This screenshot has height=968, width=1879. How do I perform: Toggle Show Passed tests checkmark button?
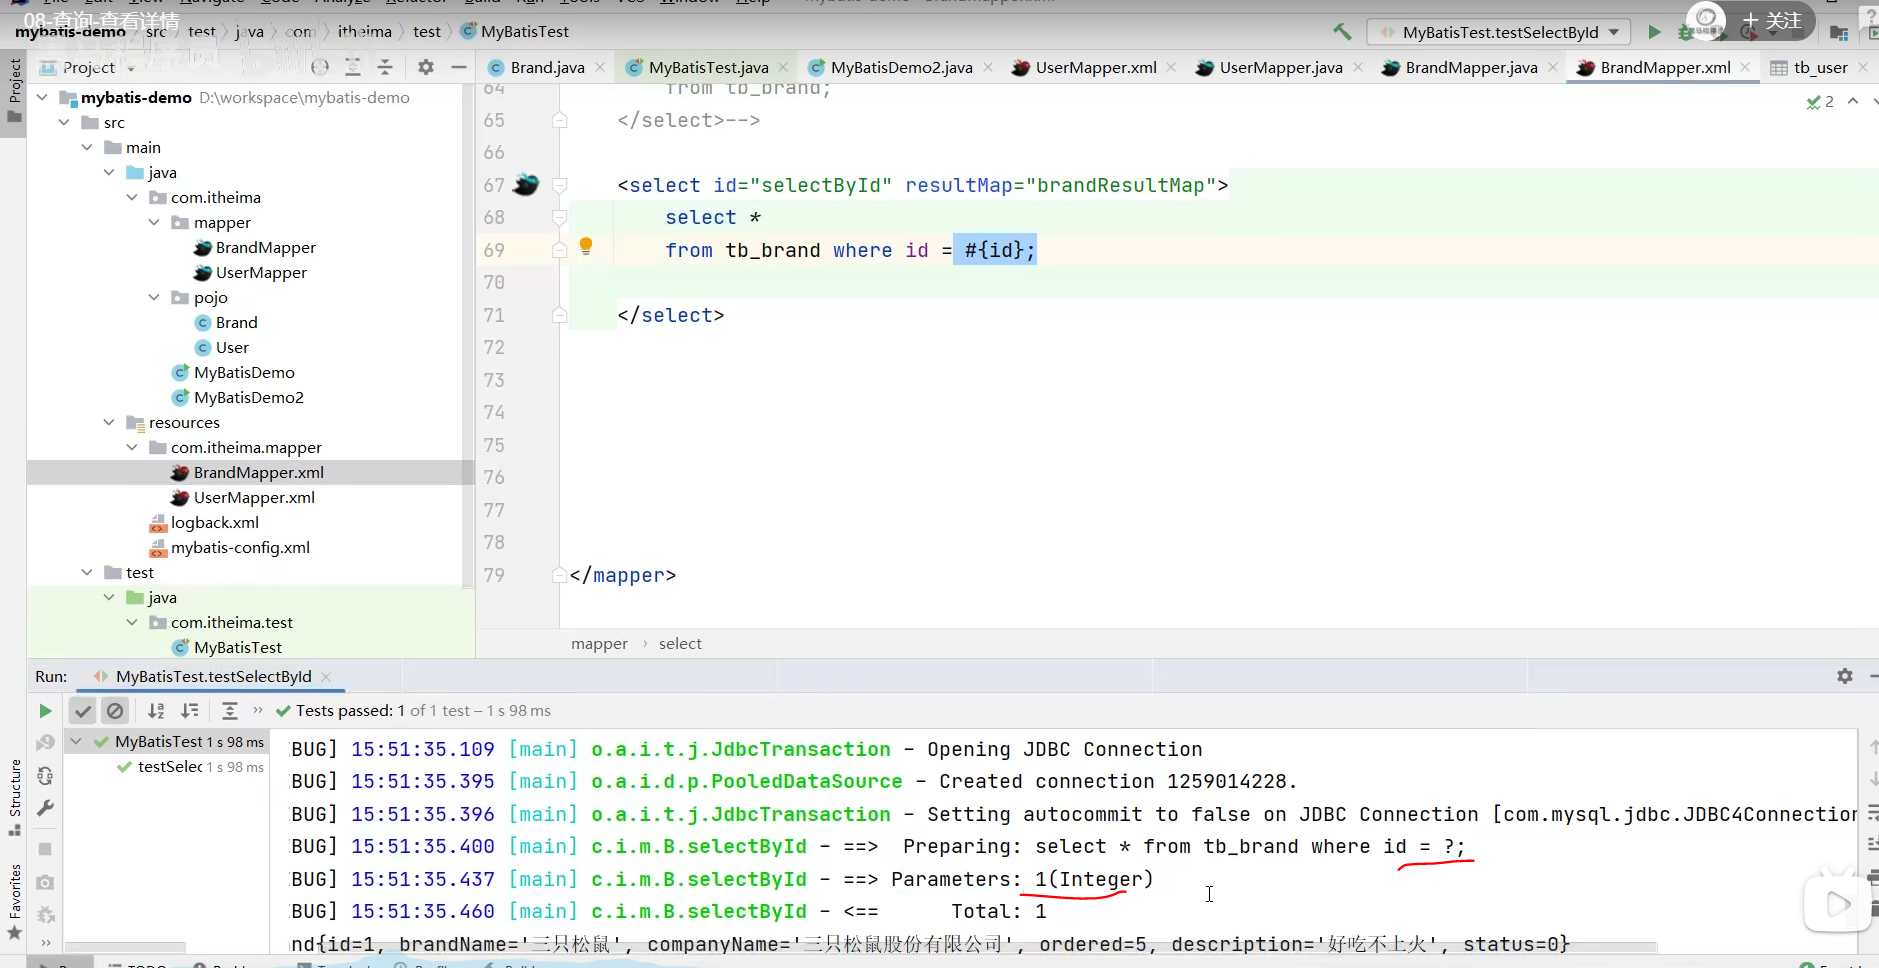pos(83,711)
